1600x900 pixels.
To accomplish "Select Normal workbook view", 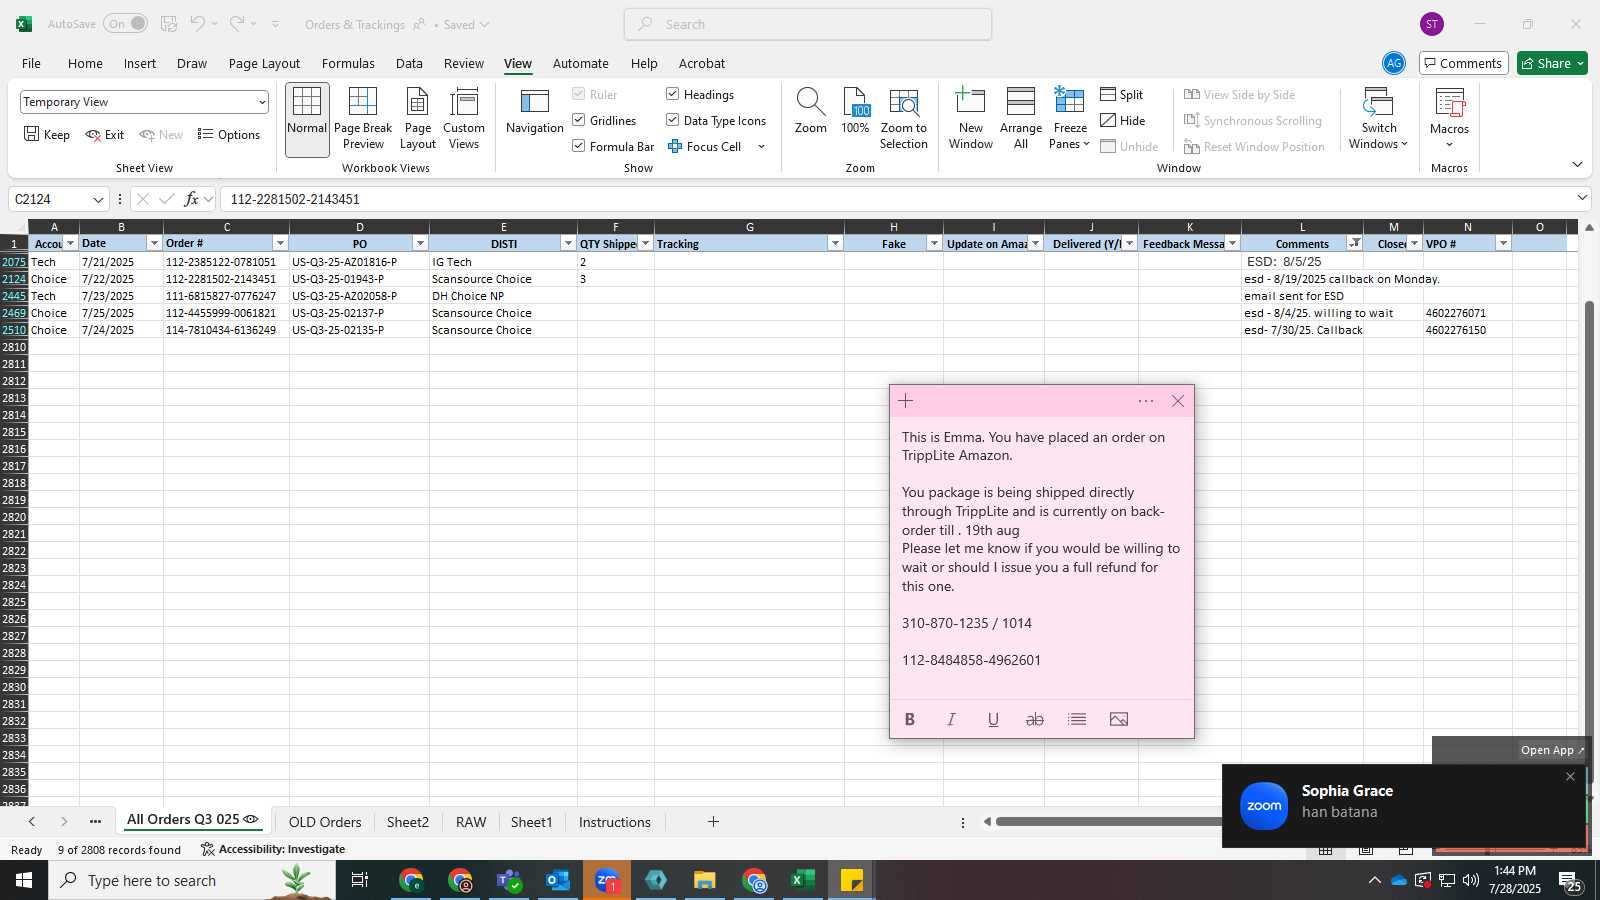I will 307,119.
